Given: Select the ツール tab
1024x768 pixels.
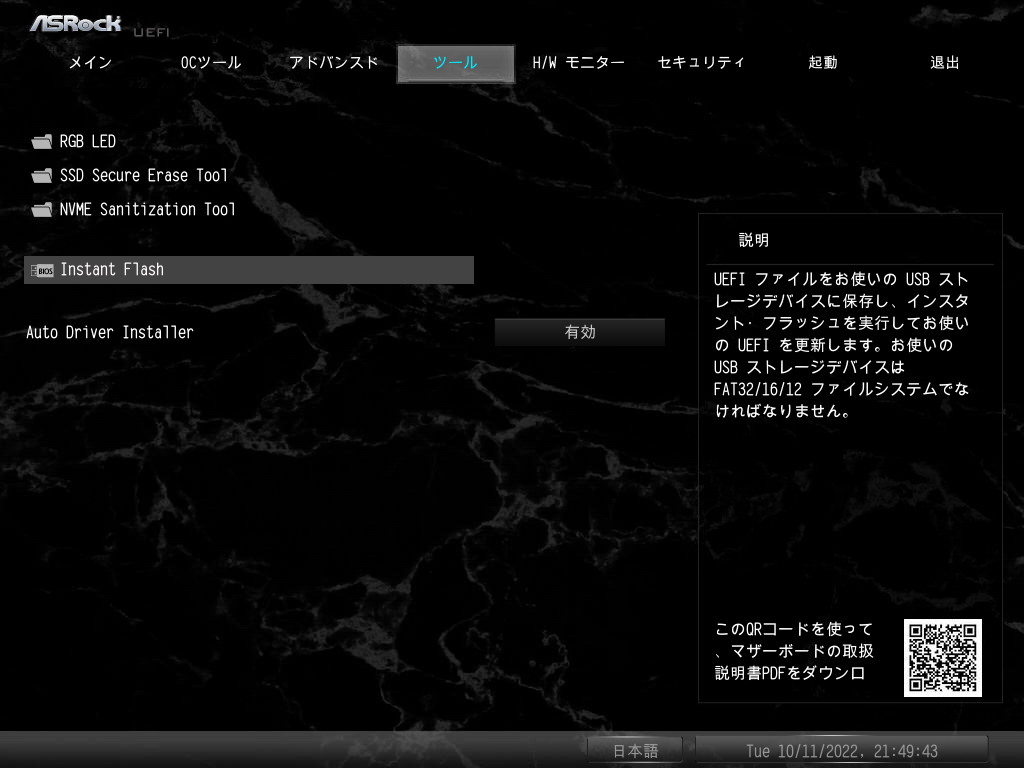Looking at the screenshot, I should [456, 63].
